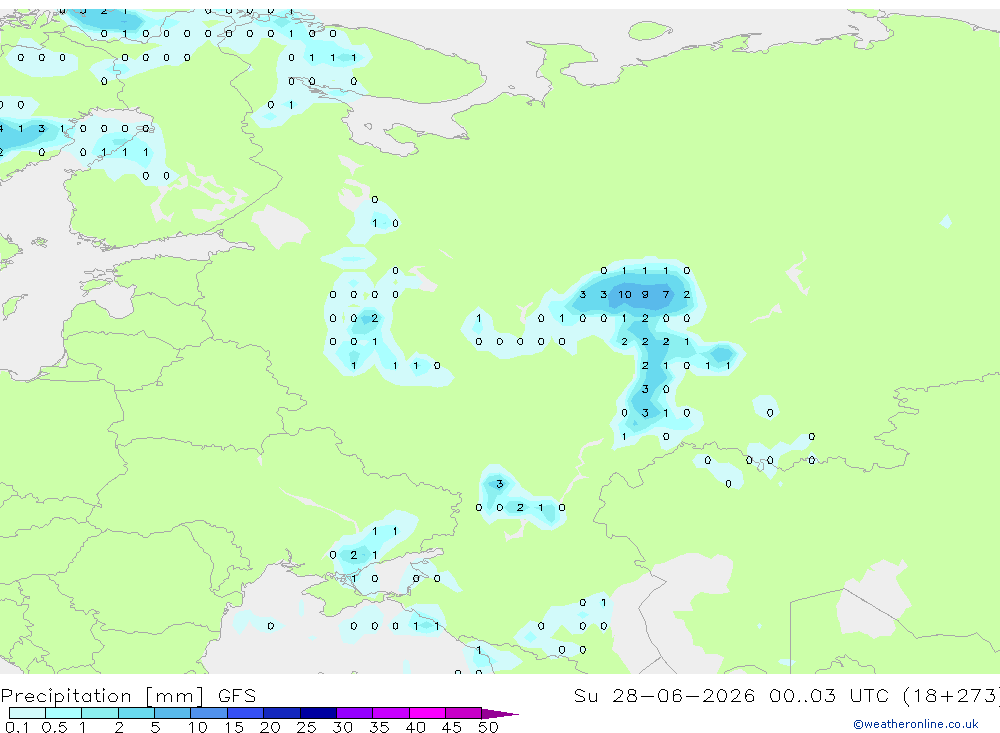The width and height of the screenshot is (1000, 733).
Task: Select the 30–35 mm purple legend swatch
Action: point(354,713)
